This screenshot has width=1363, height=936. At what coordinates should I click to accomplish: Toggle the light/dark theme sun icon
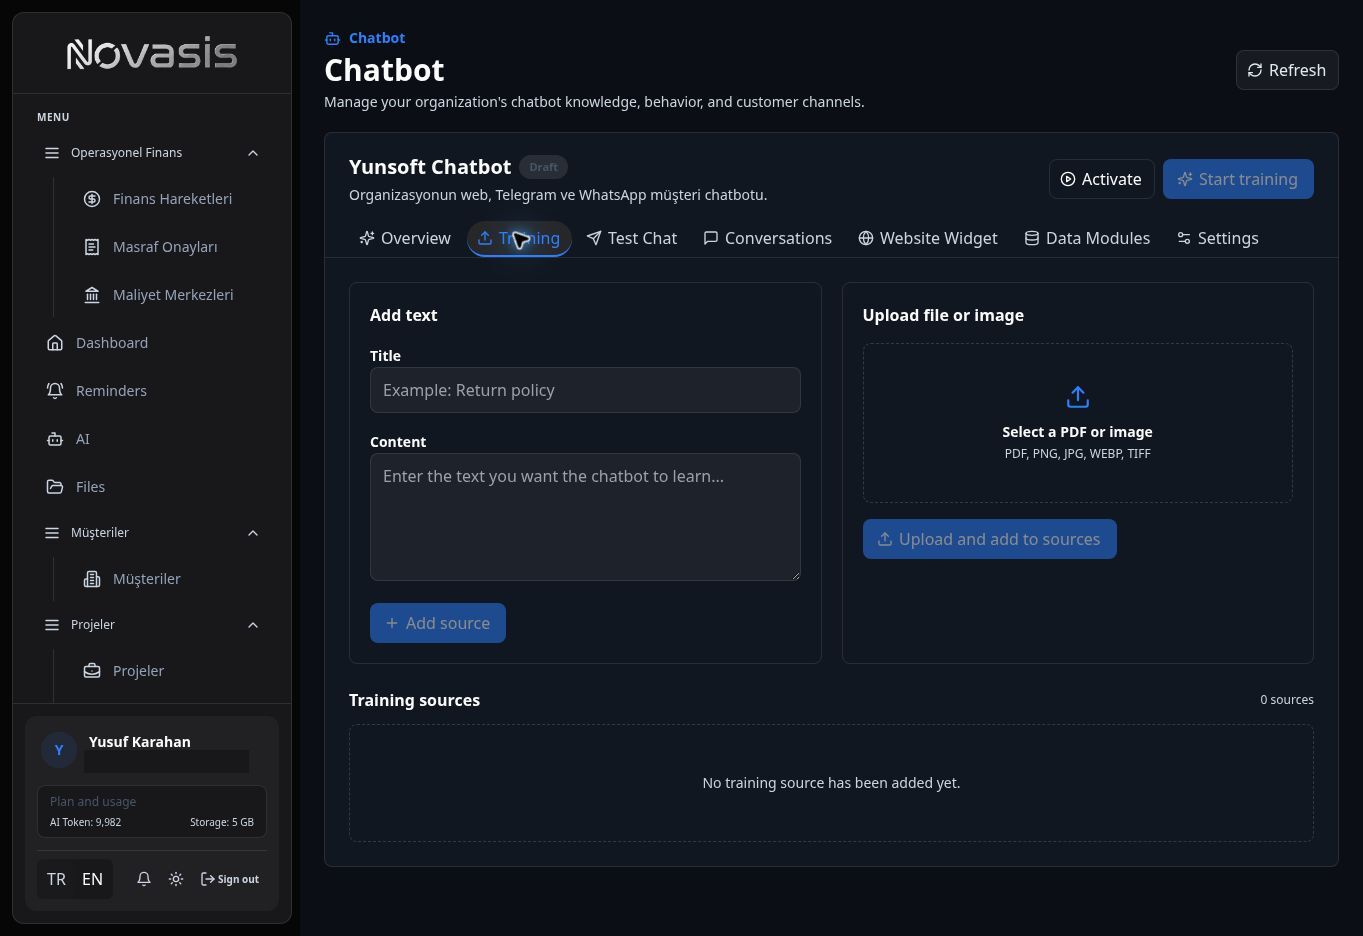176,879
